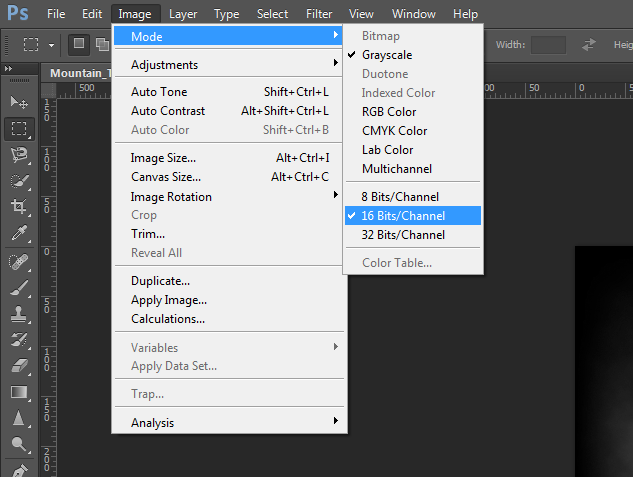Choose Duplicate command

228,281
